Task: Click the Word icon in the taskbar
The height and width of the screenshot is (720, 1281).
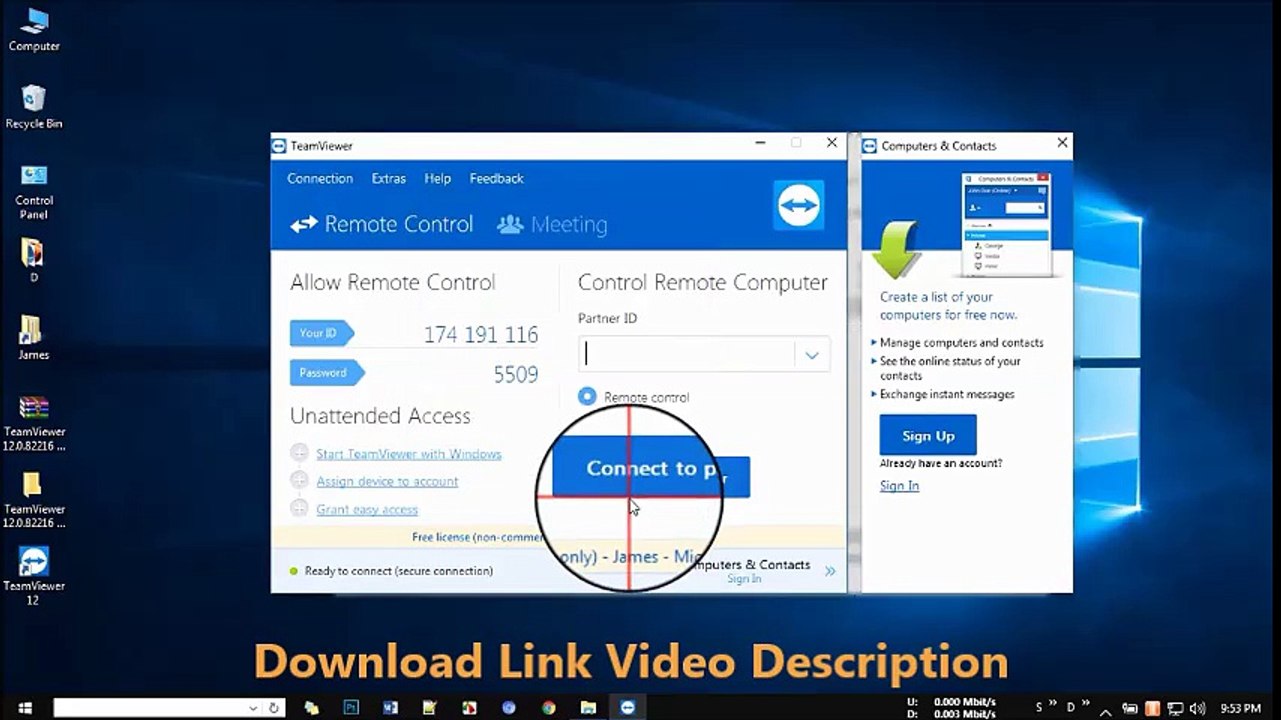Action: pos(391,708)
